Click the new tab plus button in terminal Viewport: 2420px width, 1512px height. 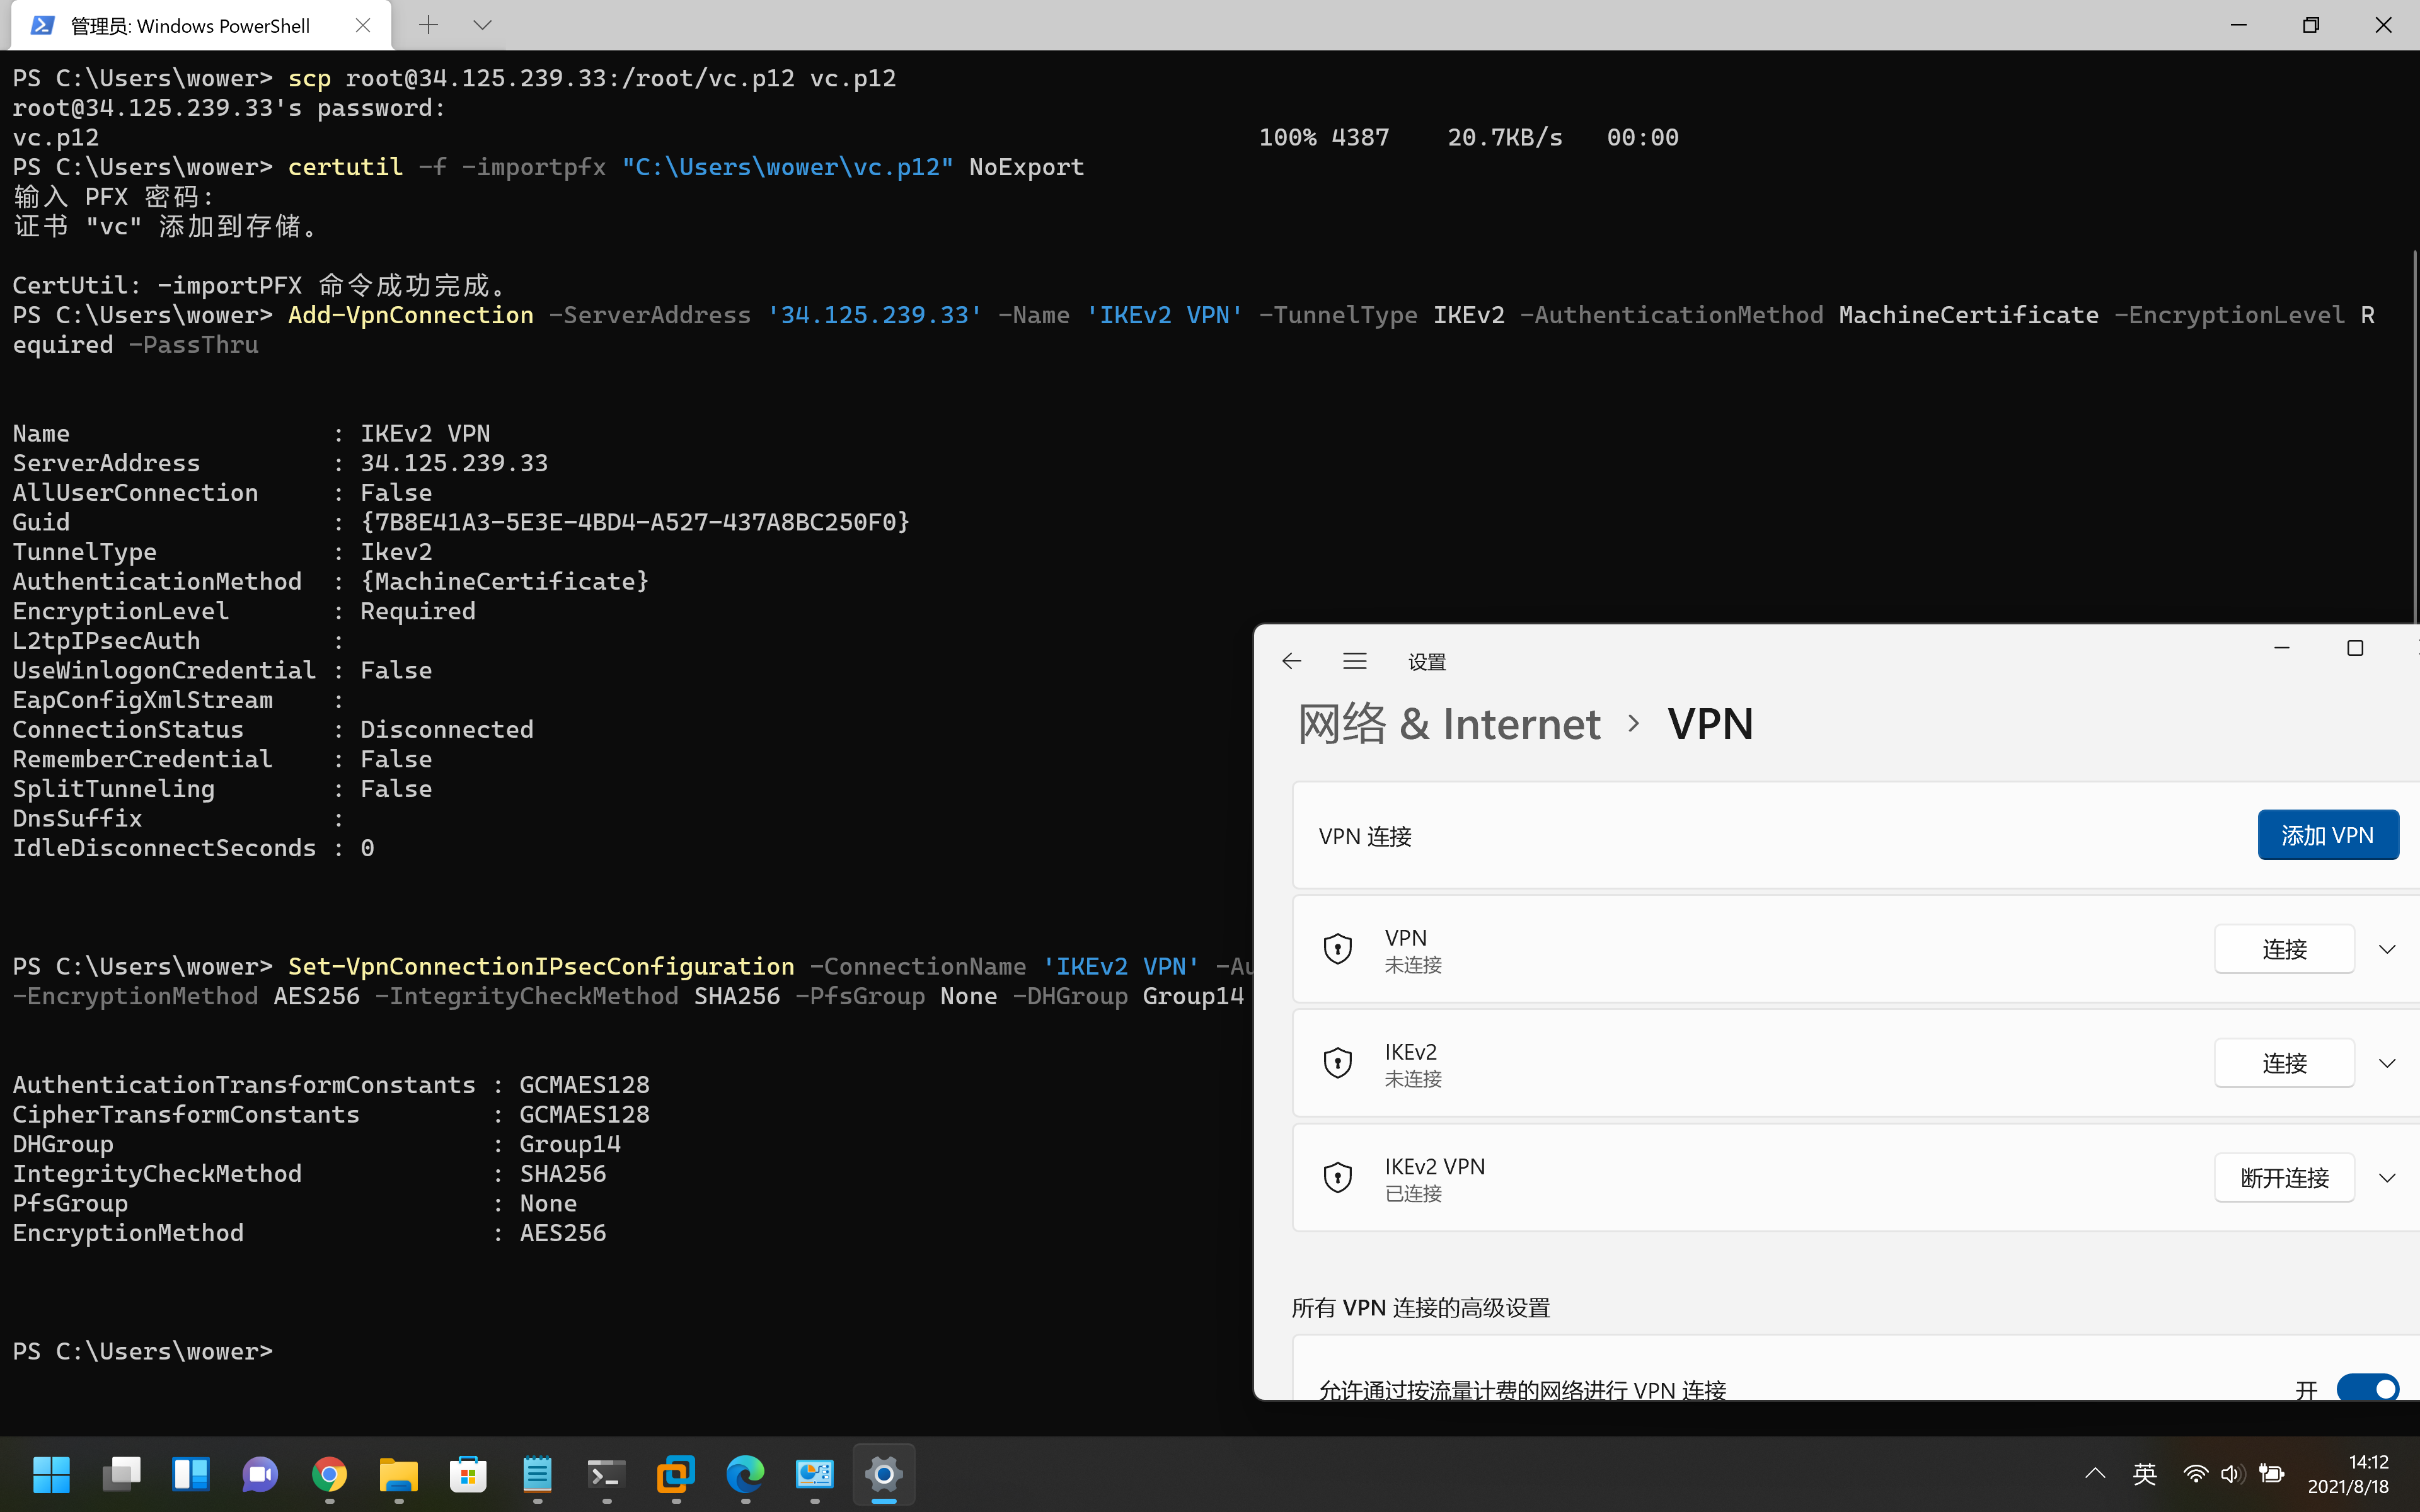coord(429,24)
